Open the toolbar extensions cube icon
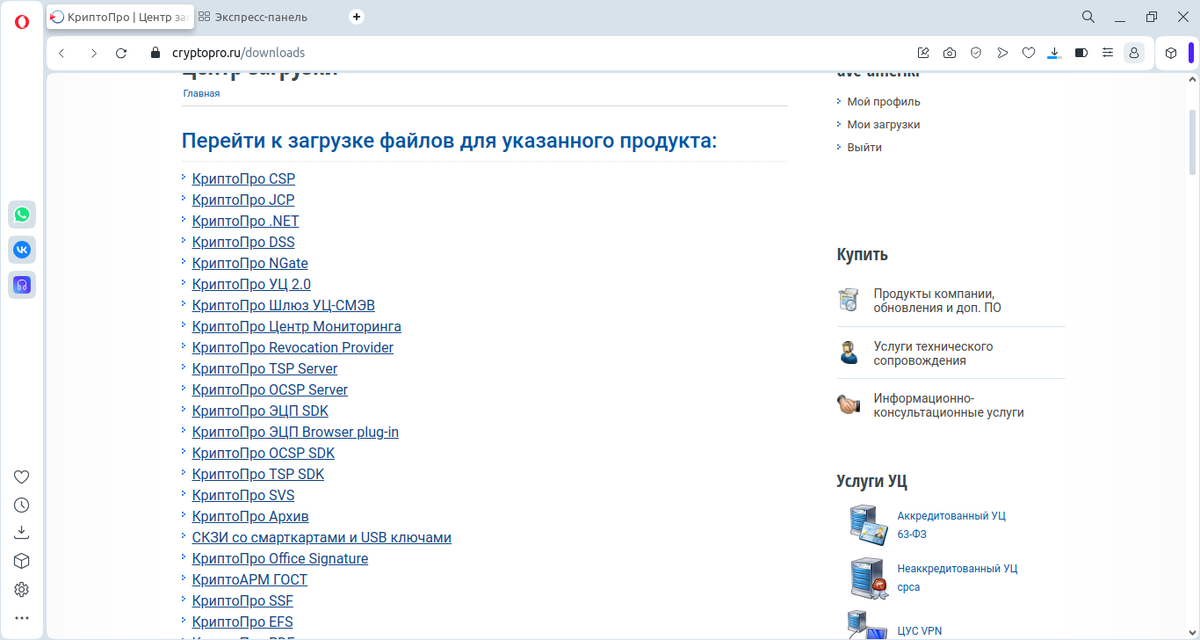The image size is (1200, 640). click(1171, 53)
